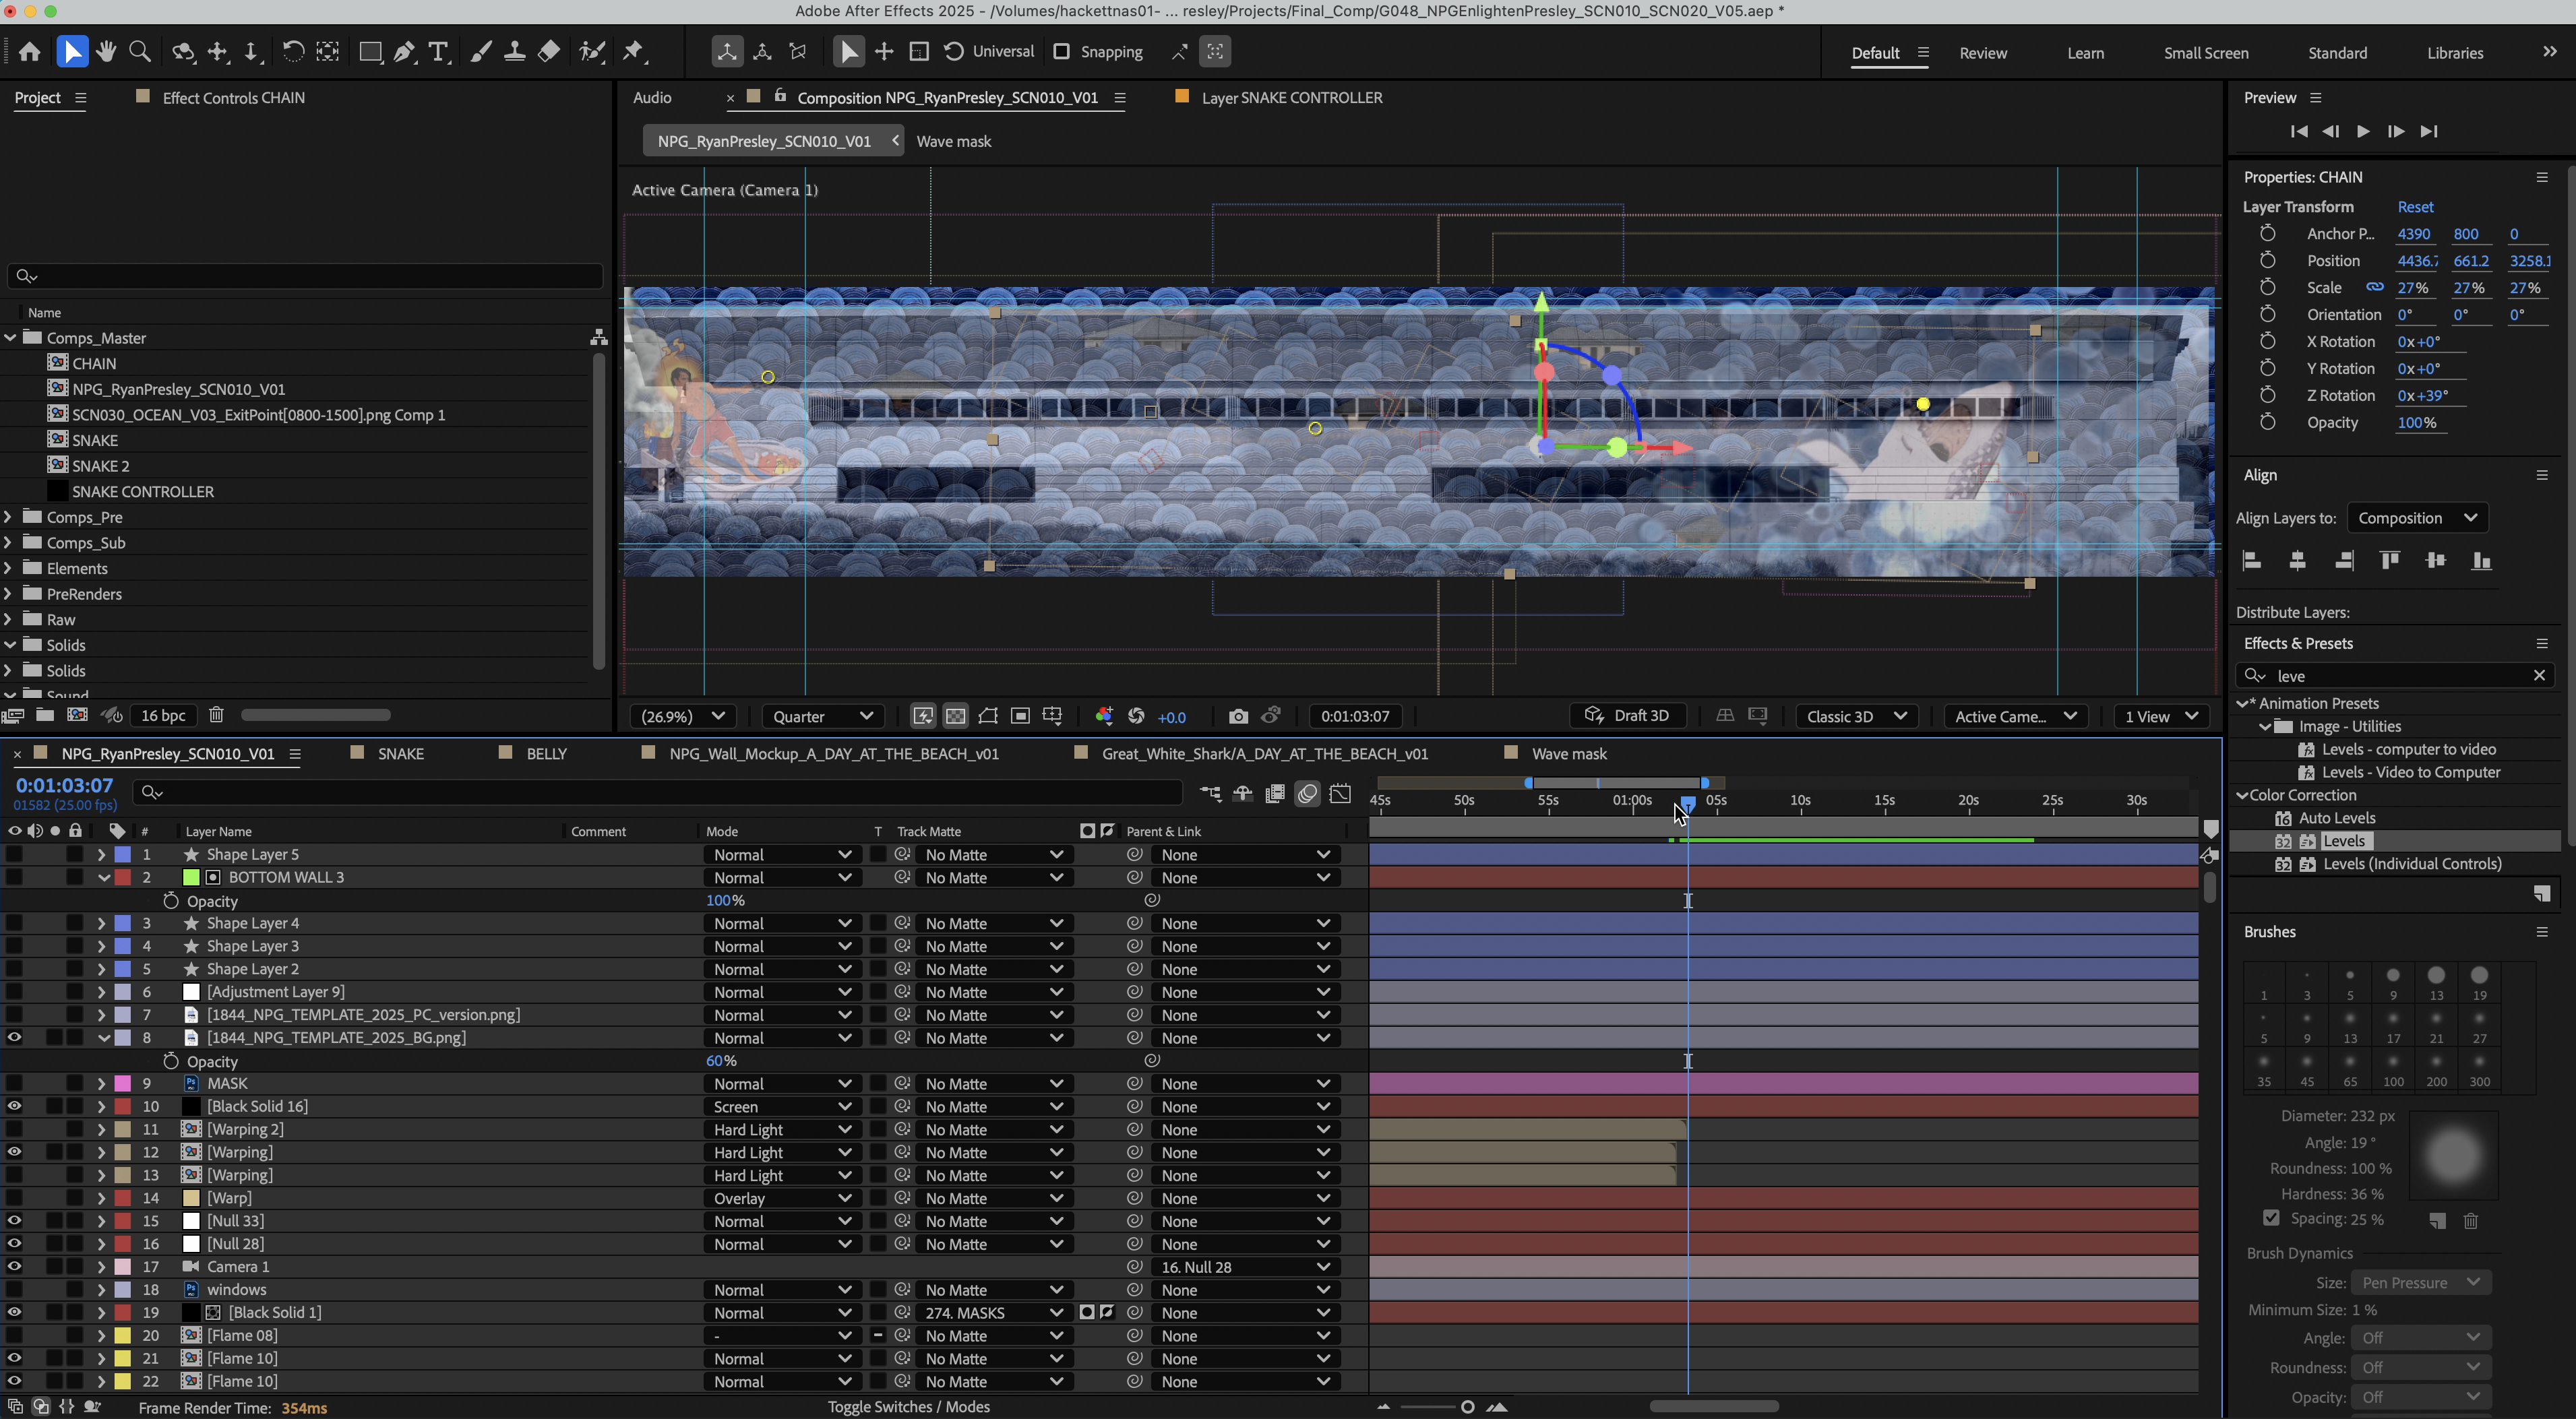
Task: Open the Classic 3D renderer dropdown
Action: (x=1856, y=716)
